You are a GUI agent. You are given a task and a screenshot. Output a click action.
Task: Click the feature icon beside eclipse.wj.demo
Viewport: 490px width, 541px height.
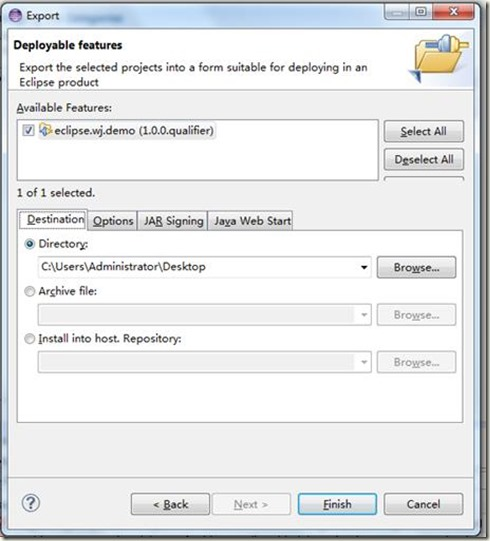pos(46,130)
